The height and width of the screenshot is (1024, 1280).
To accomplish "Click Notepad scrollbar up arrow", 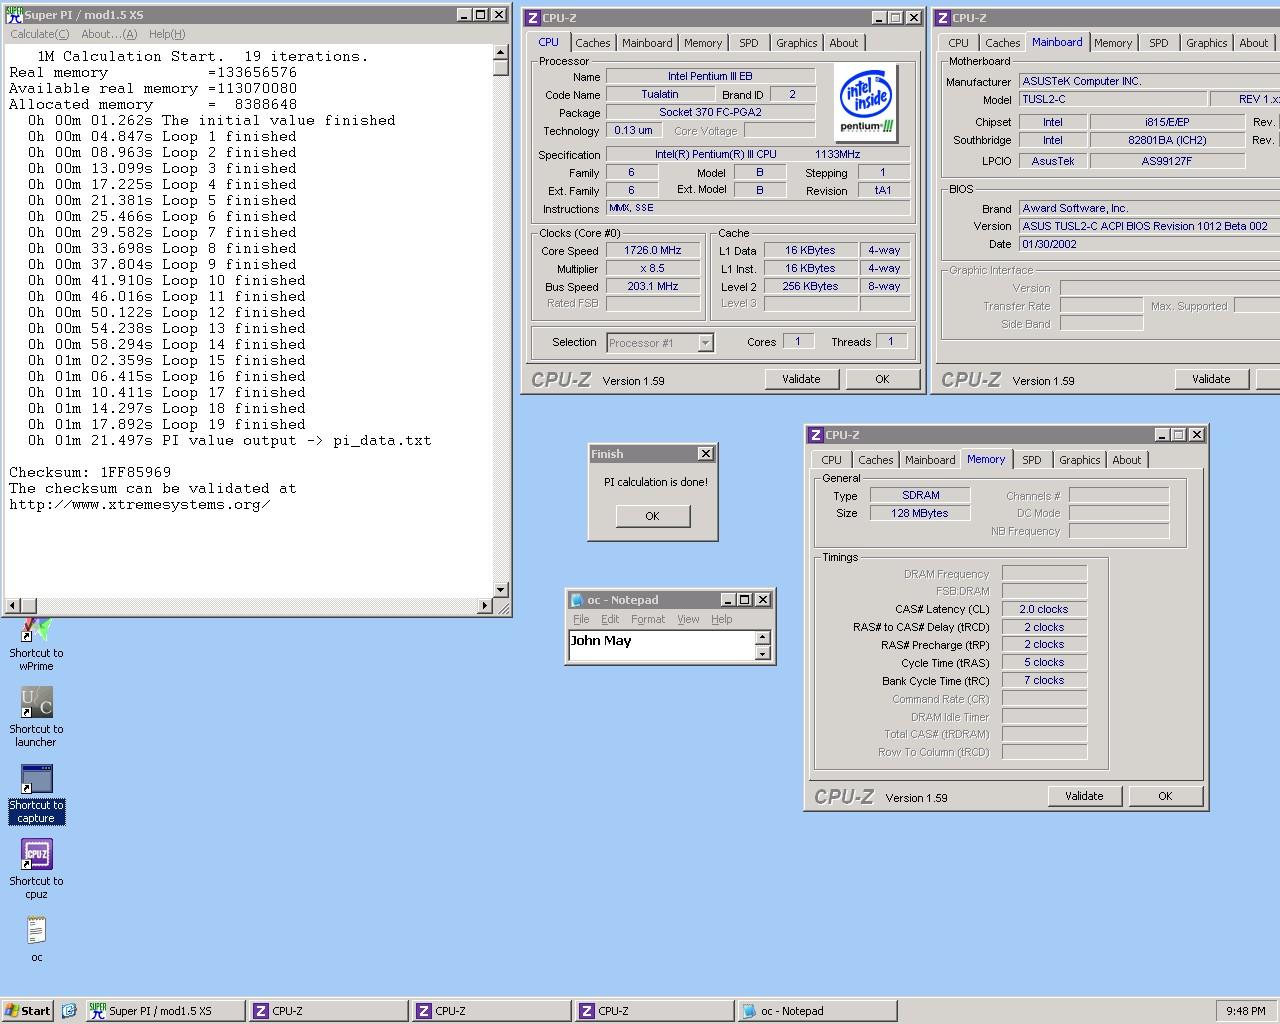I will 762,637.
